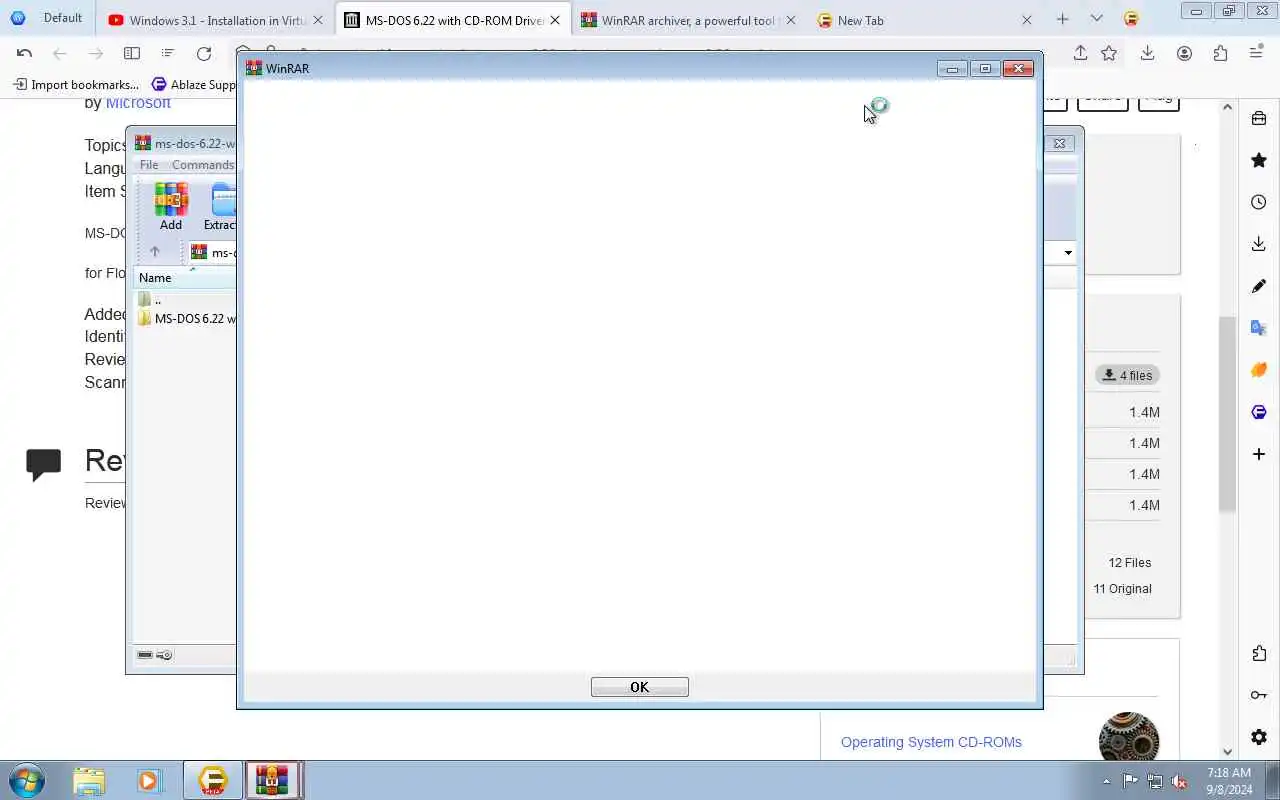1280x800 pixels.
Task: Click the smiley icon beside the tab list chevron
Action: coord(1131,19)
